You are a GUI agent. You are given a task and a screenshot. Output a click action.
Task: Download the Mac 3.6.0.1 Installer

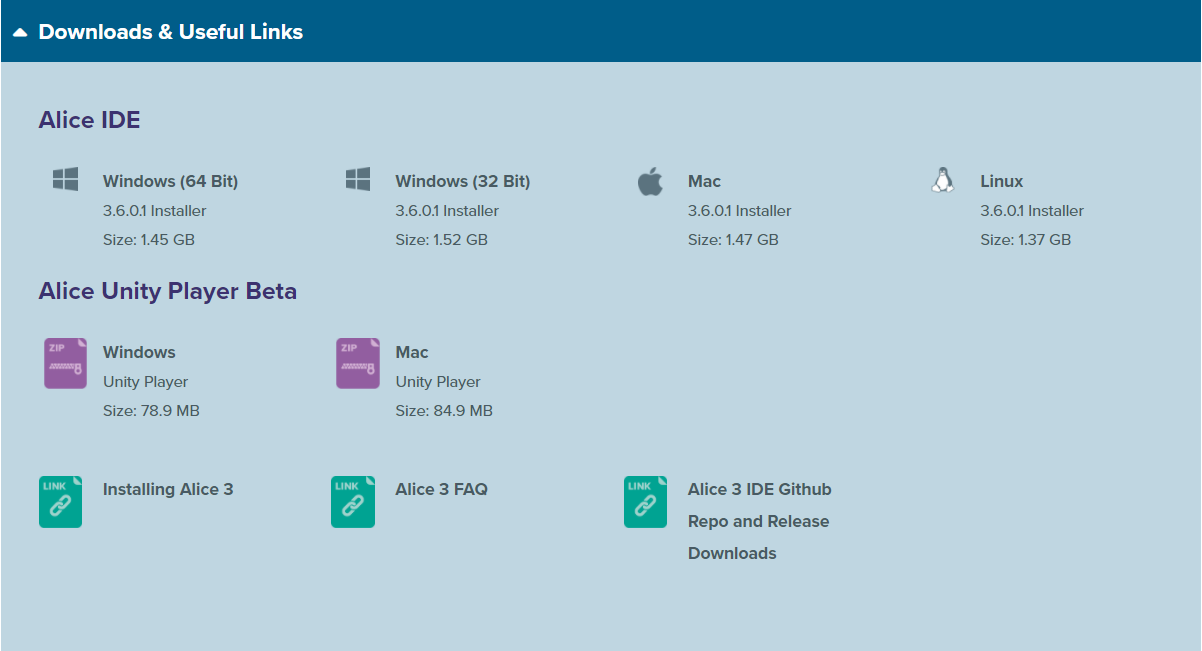click(704, 181)
